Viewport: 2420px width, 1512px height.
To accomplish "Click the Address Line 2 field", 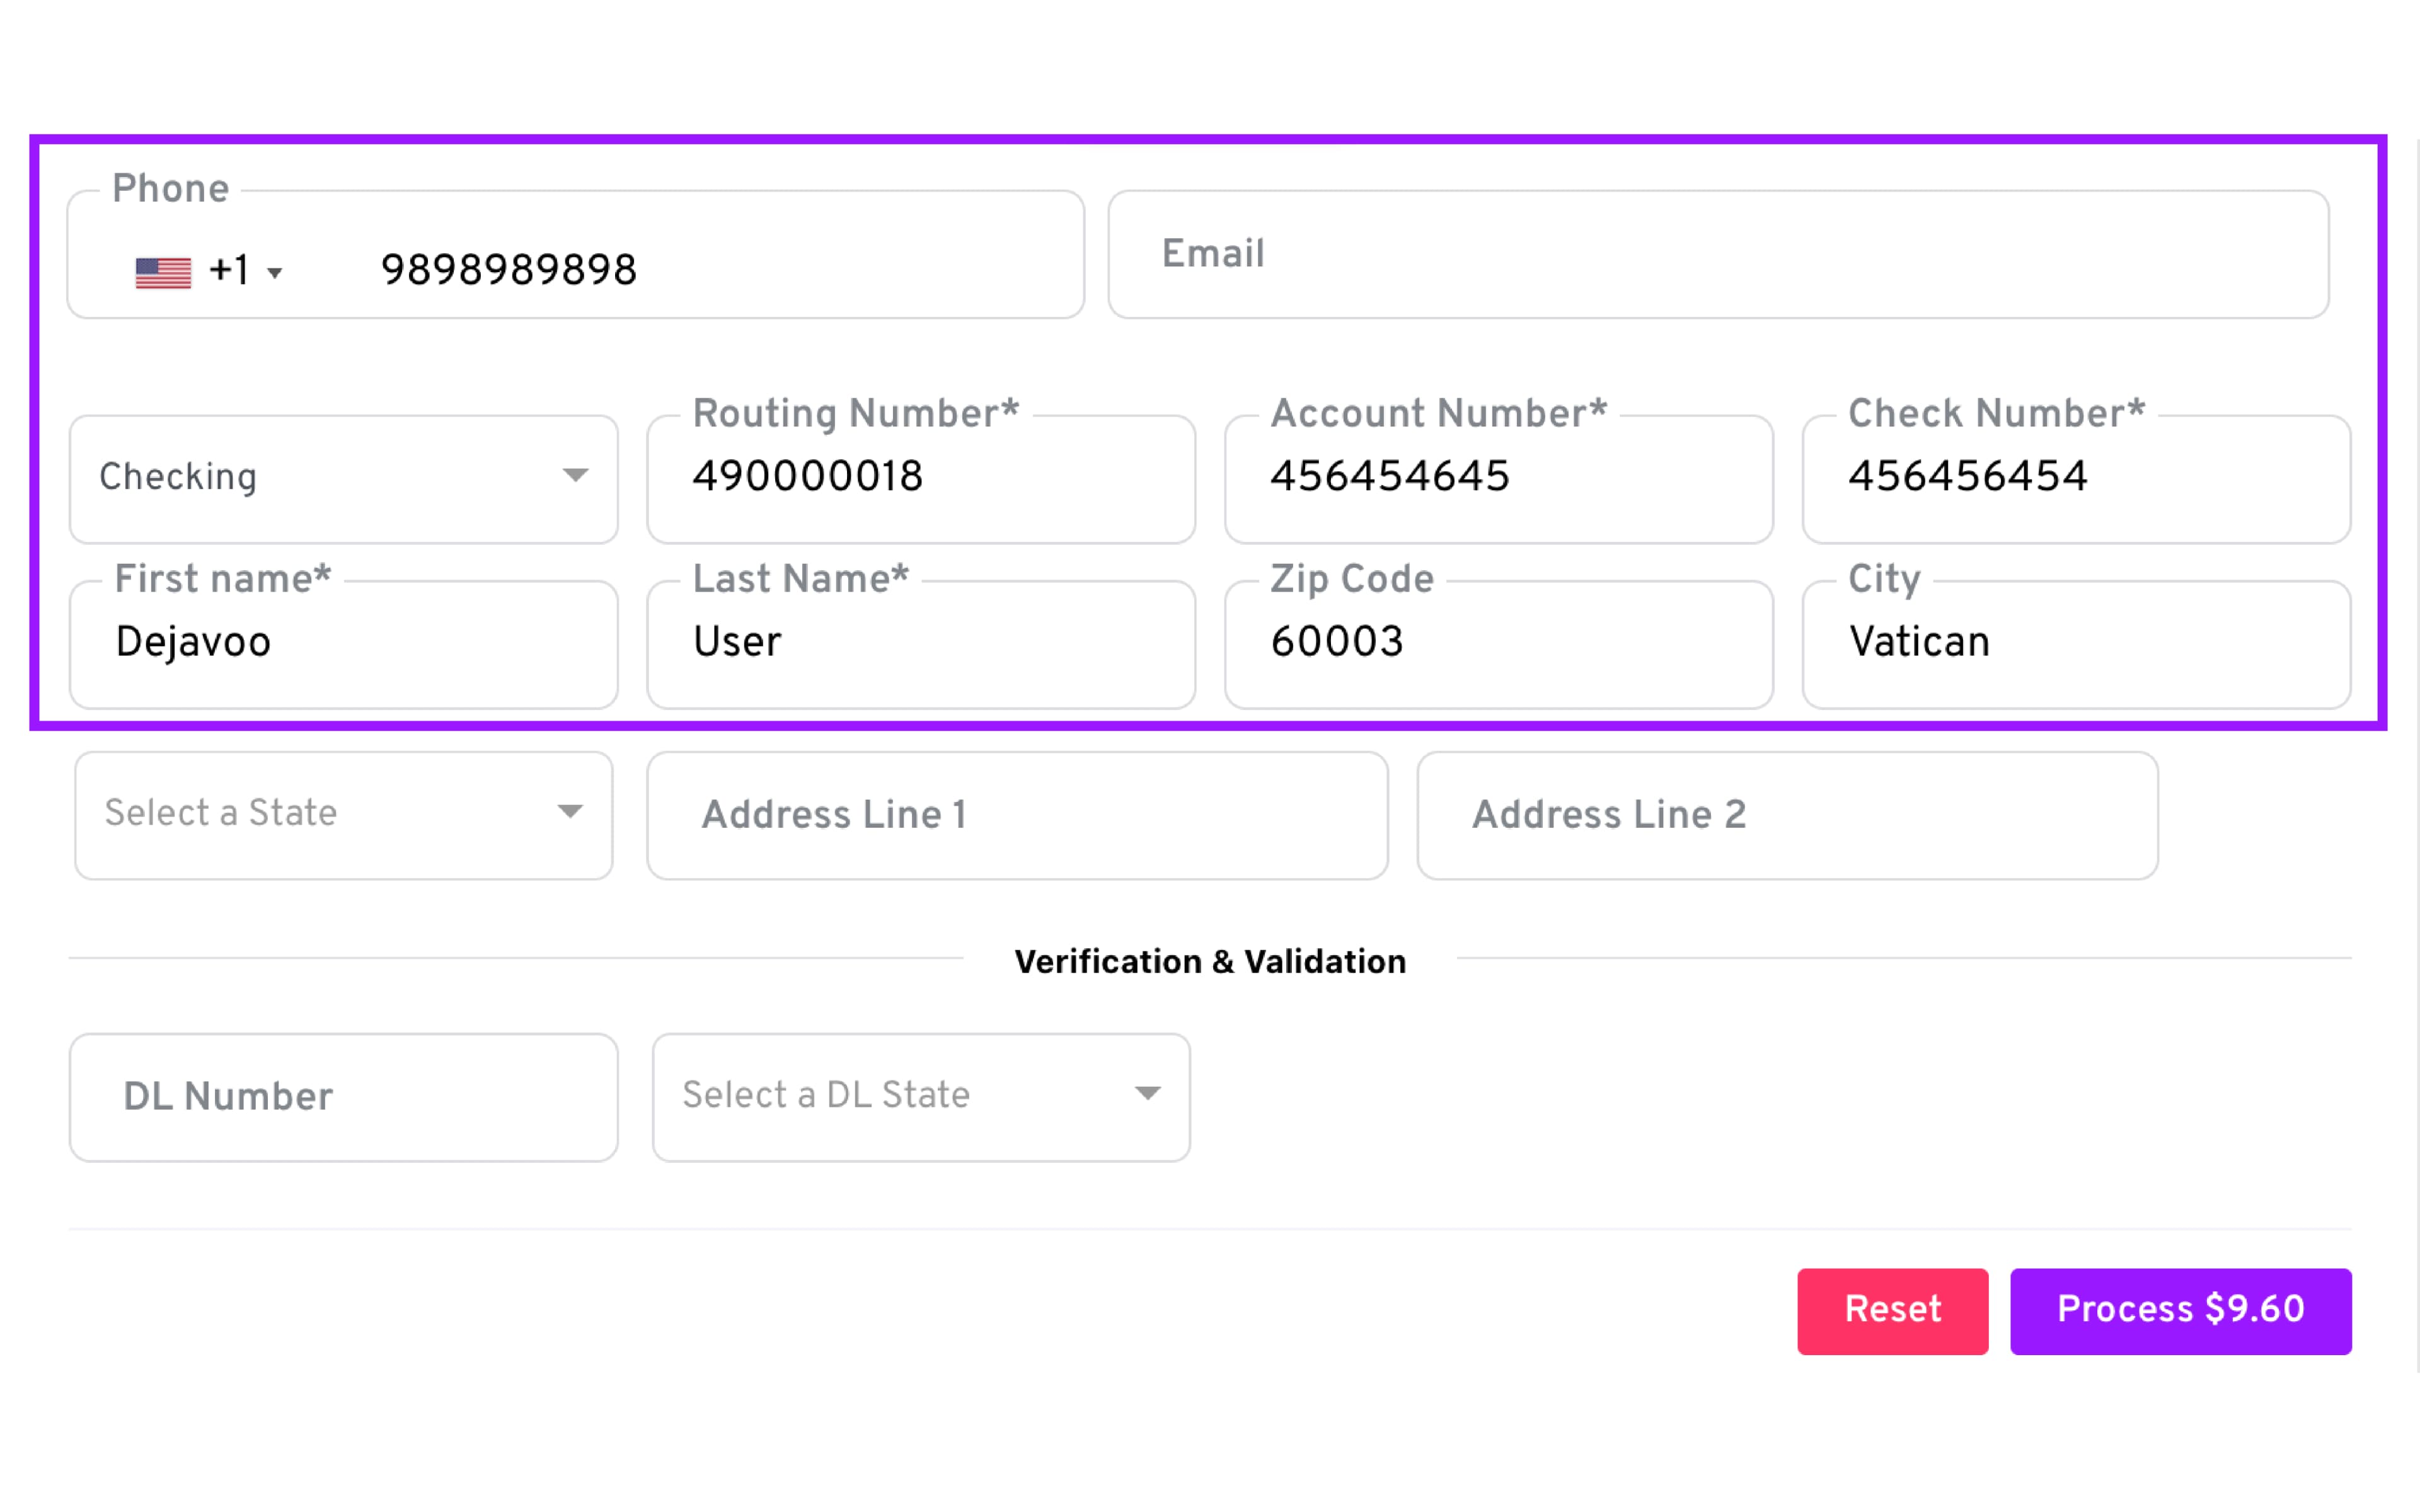I will [1786, 815].
